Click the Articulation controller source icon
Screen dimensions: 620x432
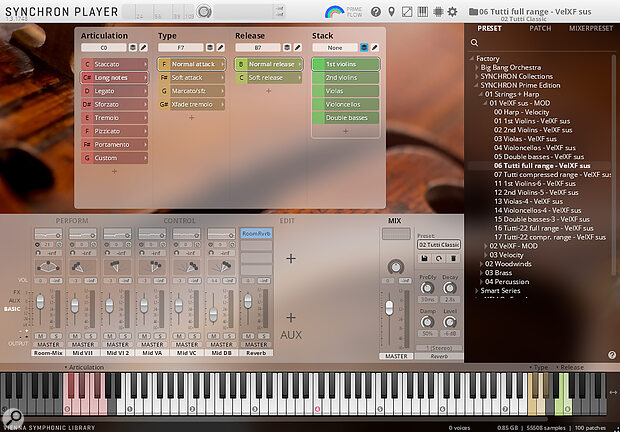coord(133,47)
